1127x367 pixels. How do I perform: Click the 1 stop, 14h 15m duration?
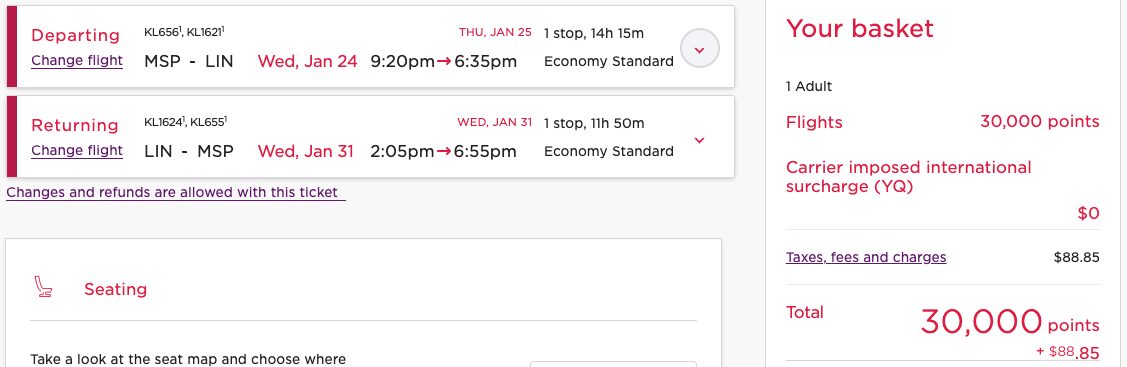pyautogui.click(x=594, y=33)
